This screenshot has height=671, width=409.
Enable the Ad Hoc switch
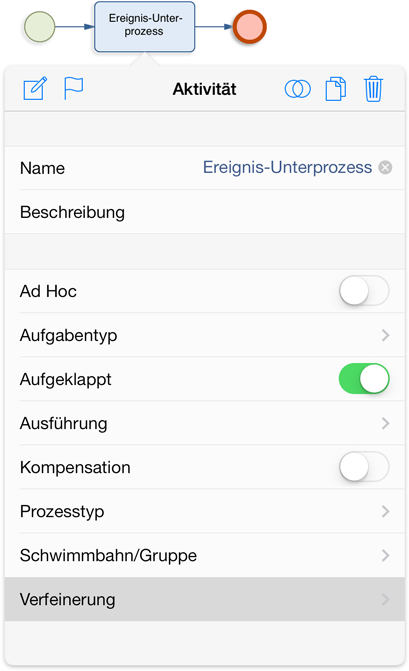pyautogui.click(x=364, y=291)
